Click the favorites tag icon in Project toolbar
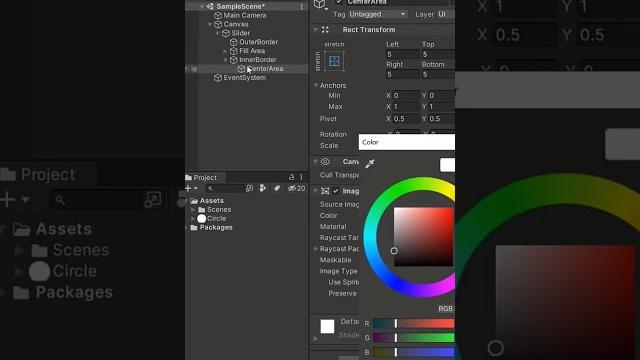 click(277, 188)
